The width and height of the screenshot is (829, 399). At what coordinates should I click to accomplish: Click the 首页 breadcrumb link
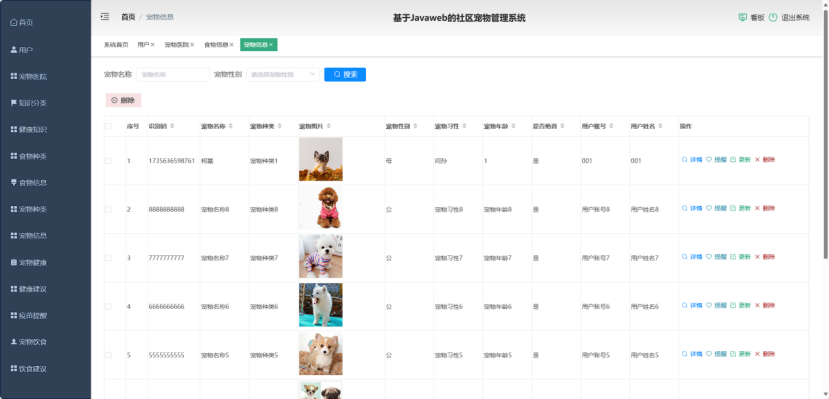(128, 17)
